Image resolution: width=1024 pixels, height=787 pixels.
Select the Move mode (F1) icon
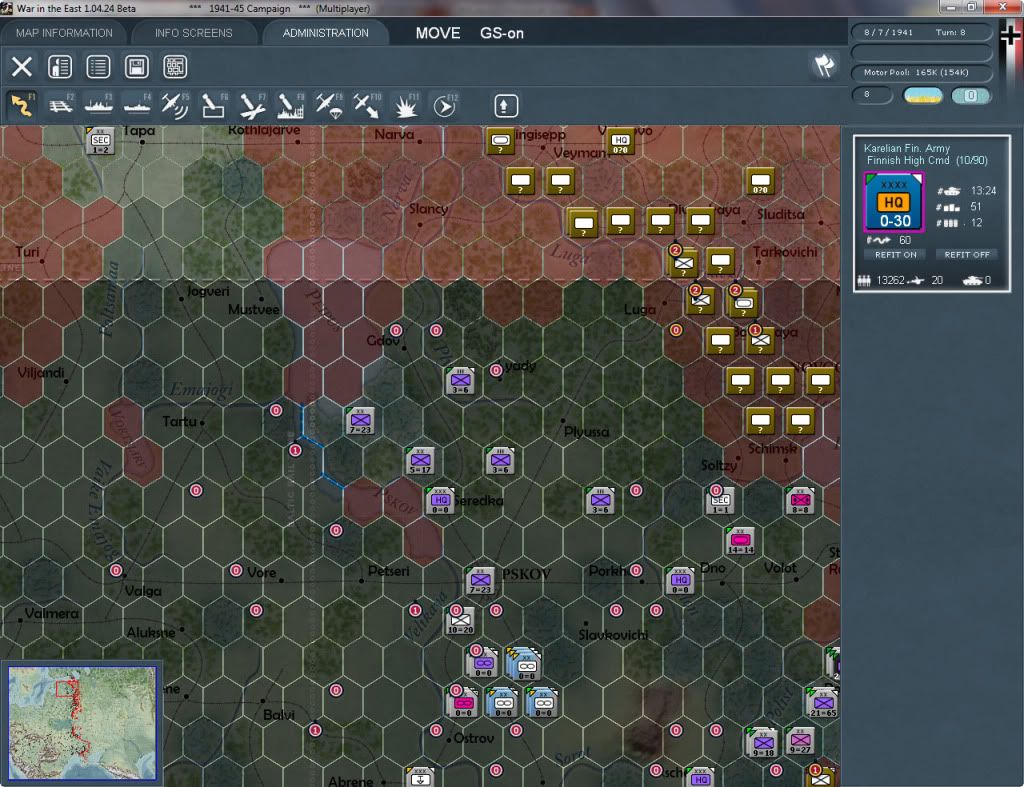(x=22, y=105)
